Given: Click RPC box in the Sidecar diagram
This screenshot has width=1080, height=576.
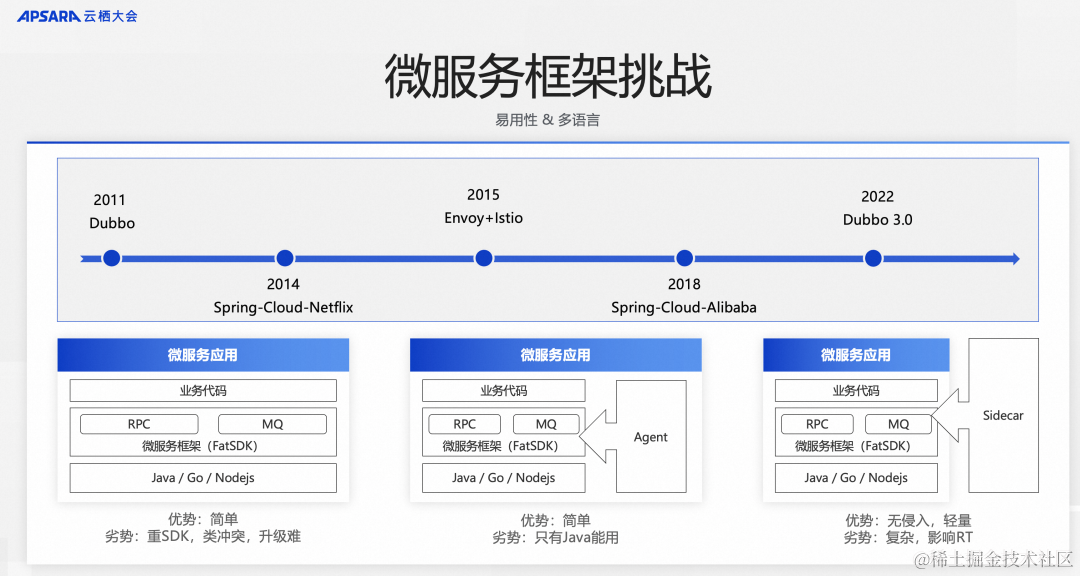Looking at the screenshot, I should [x=817, y=424].
